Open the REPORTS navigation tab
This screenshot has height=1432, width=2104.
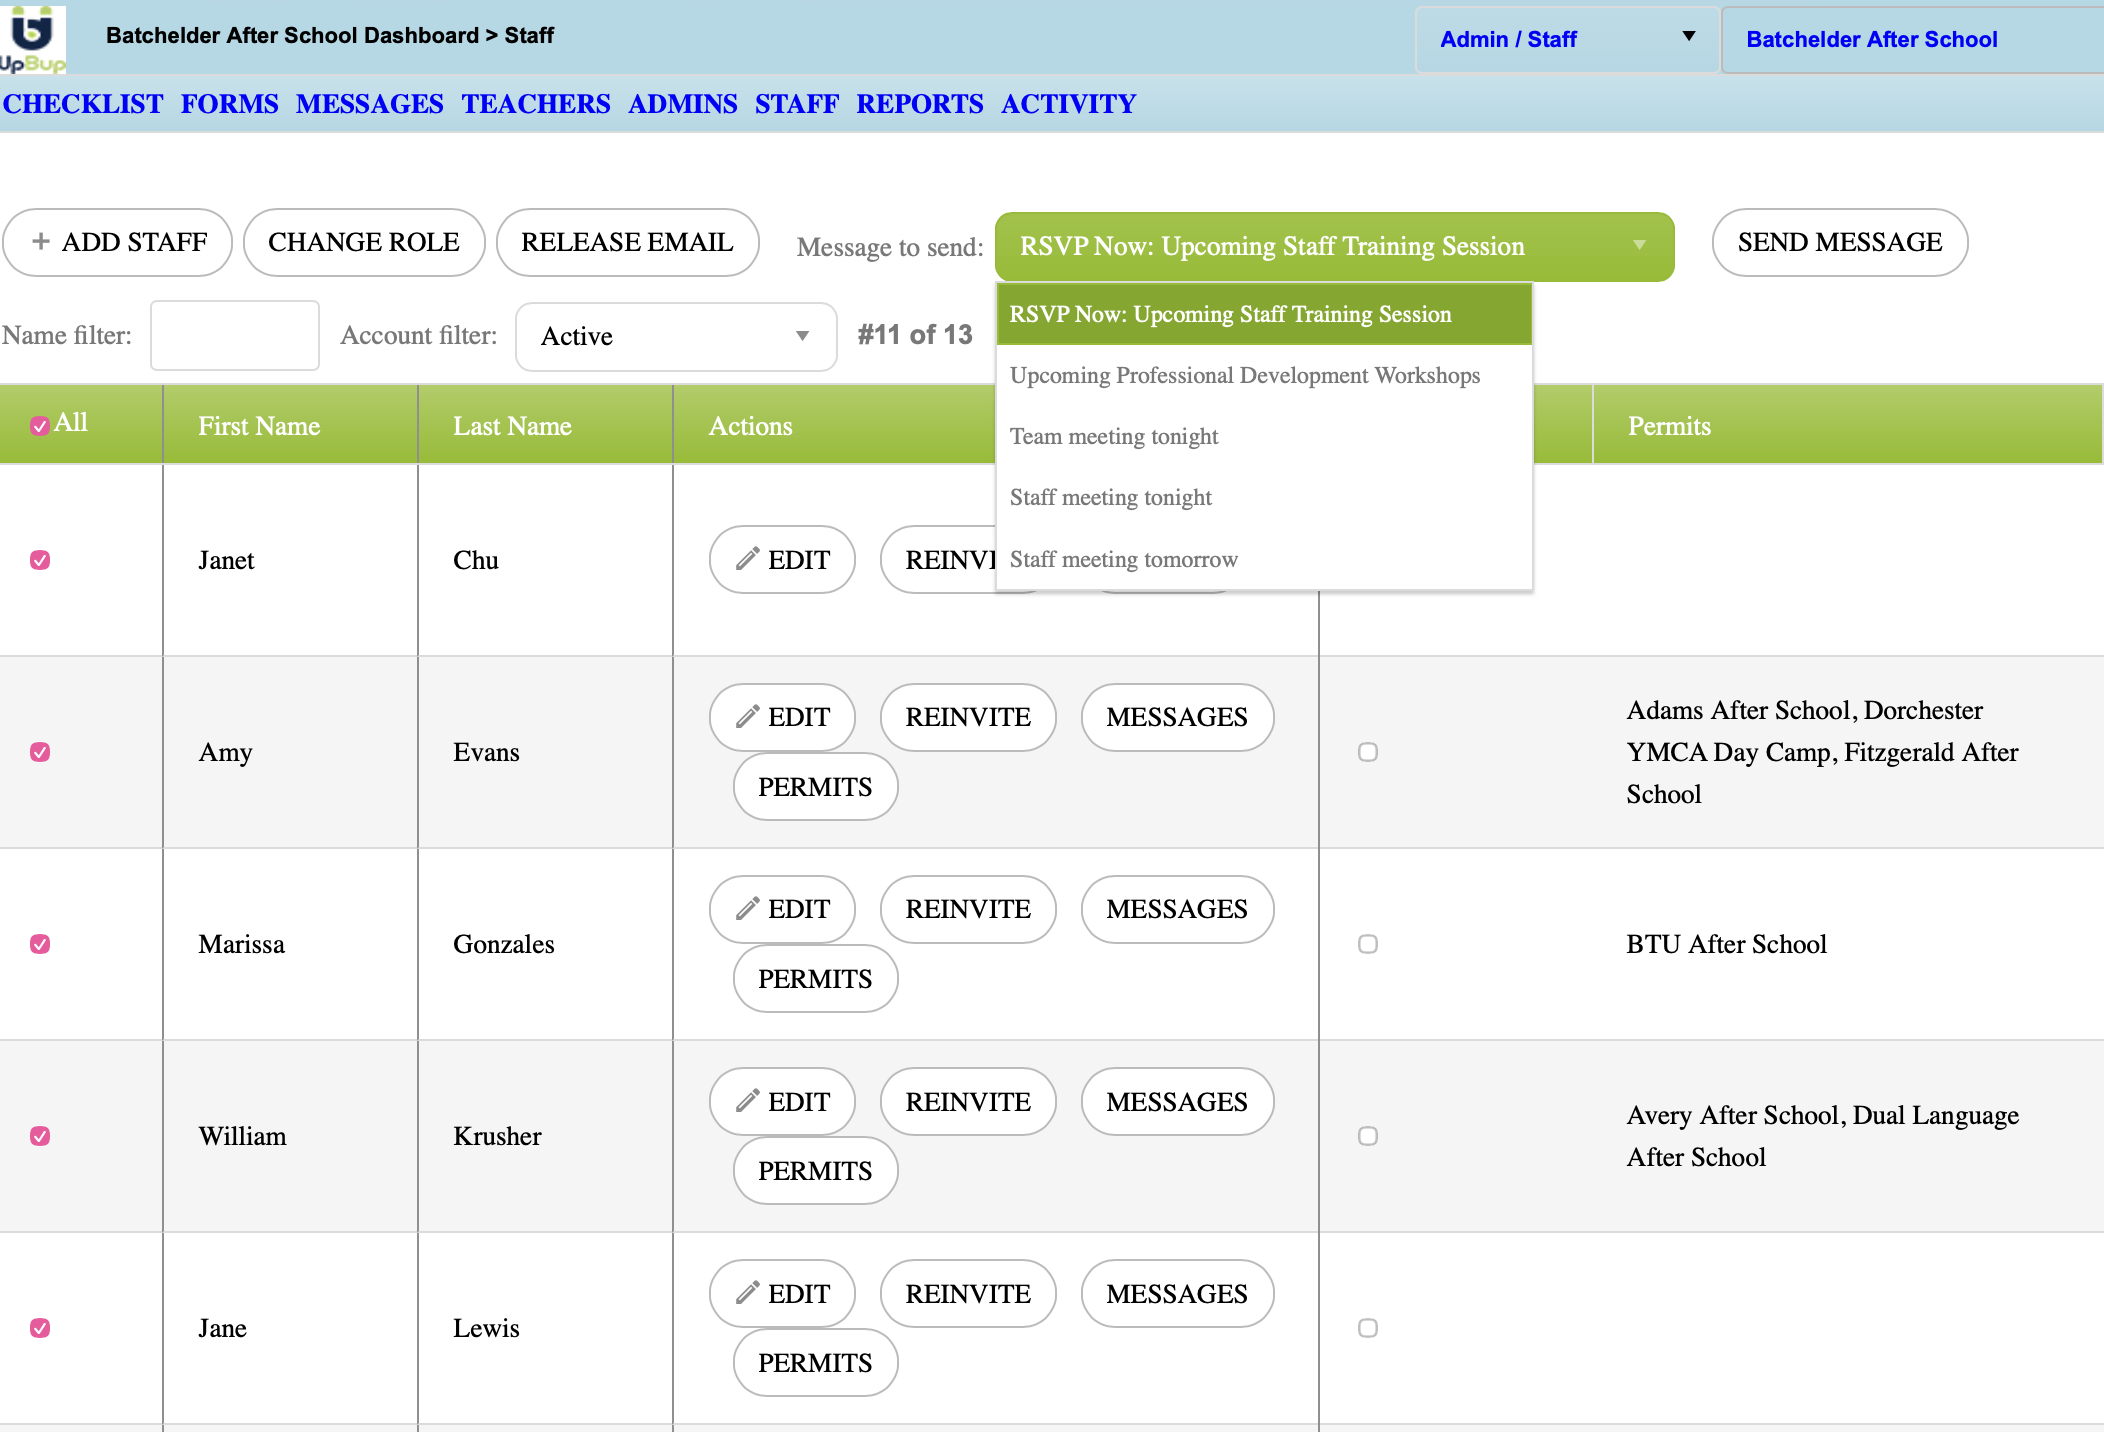coord(919,104)
